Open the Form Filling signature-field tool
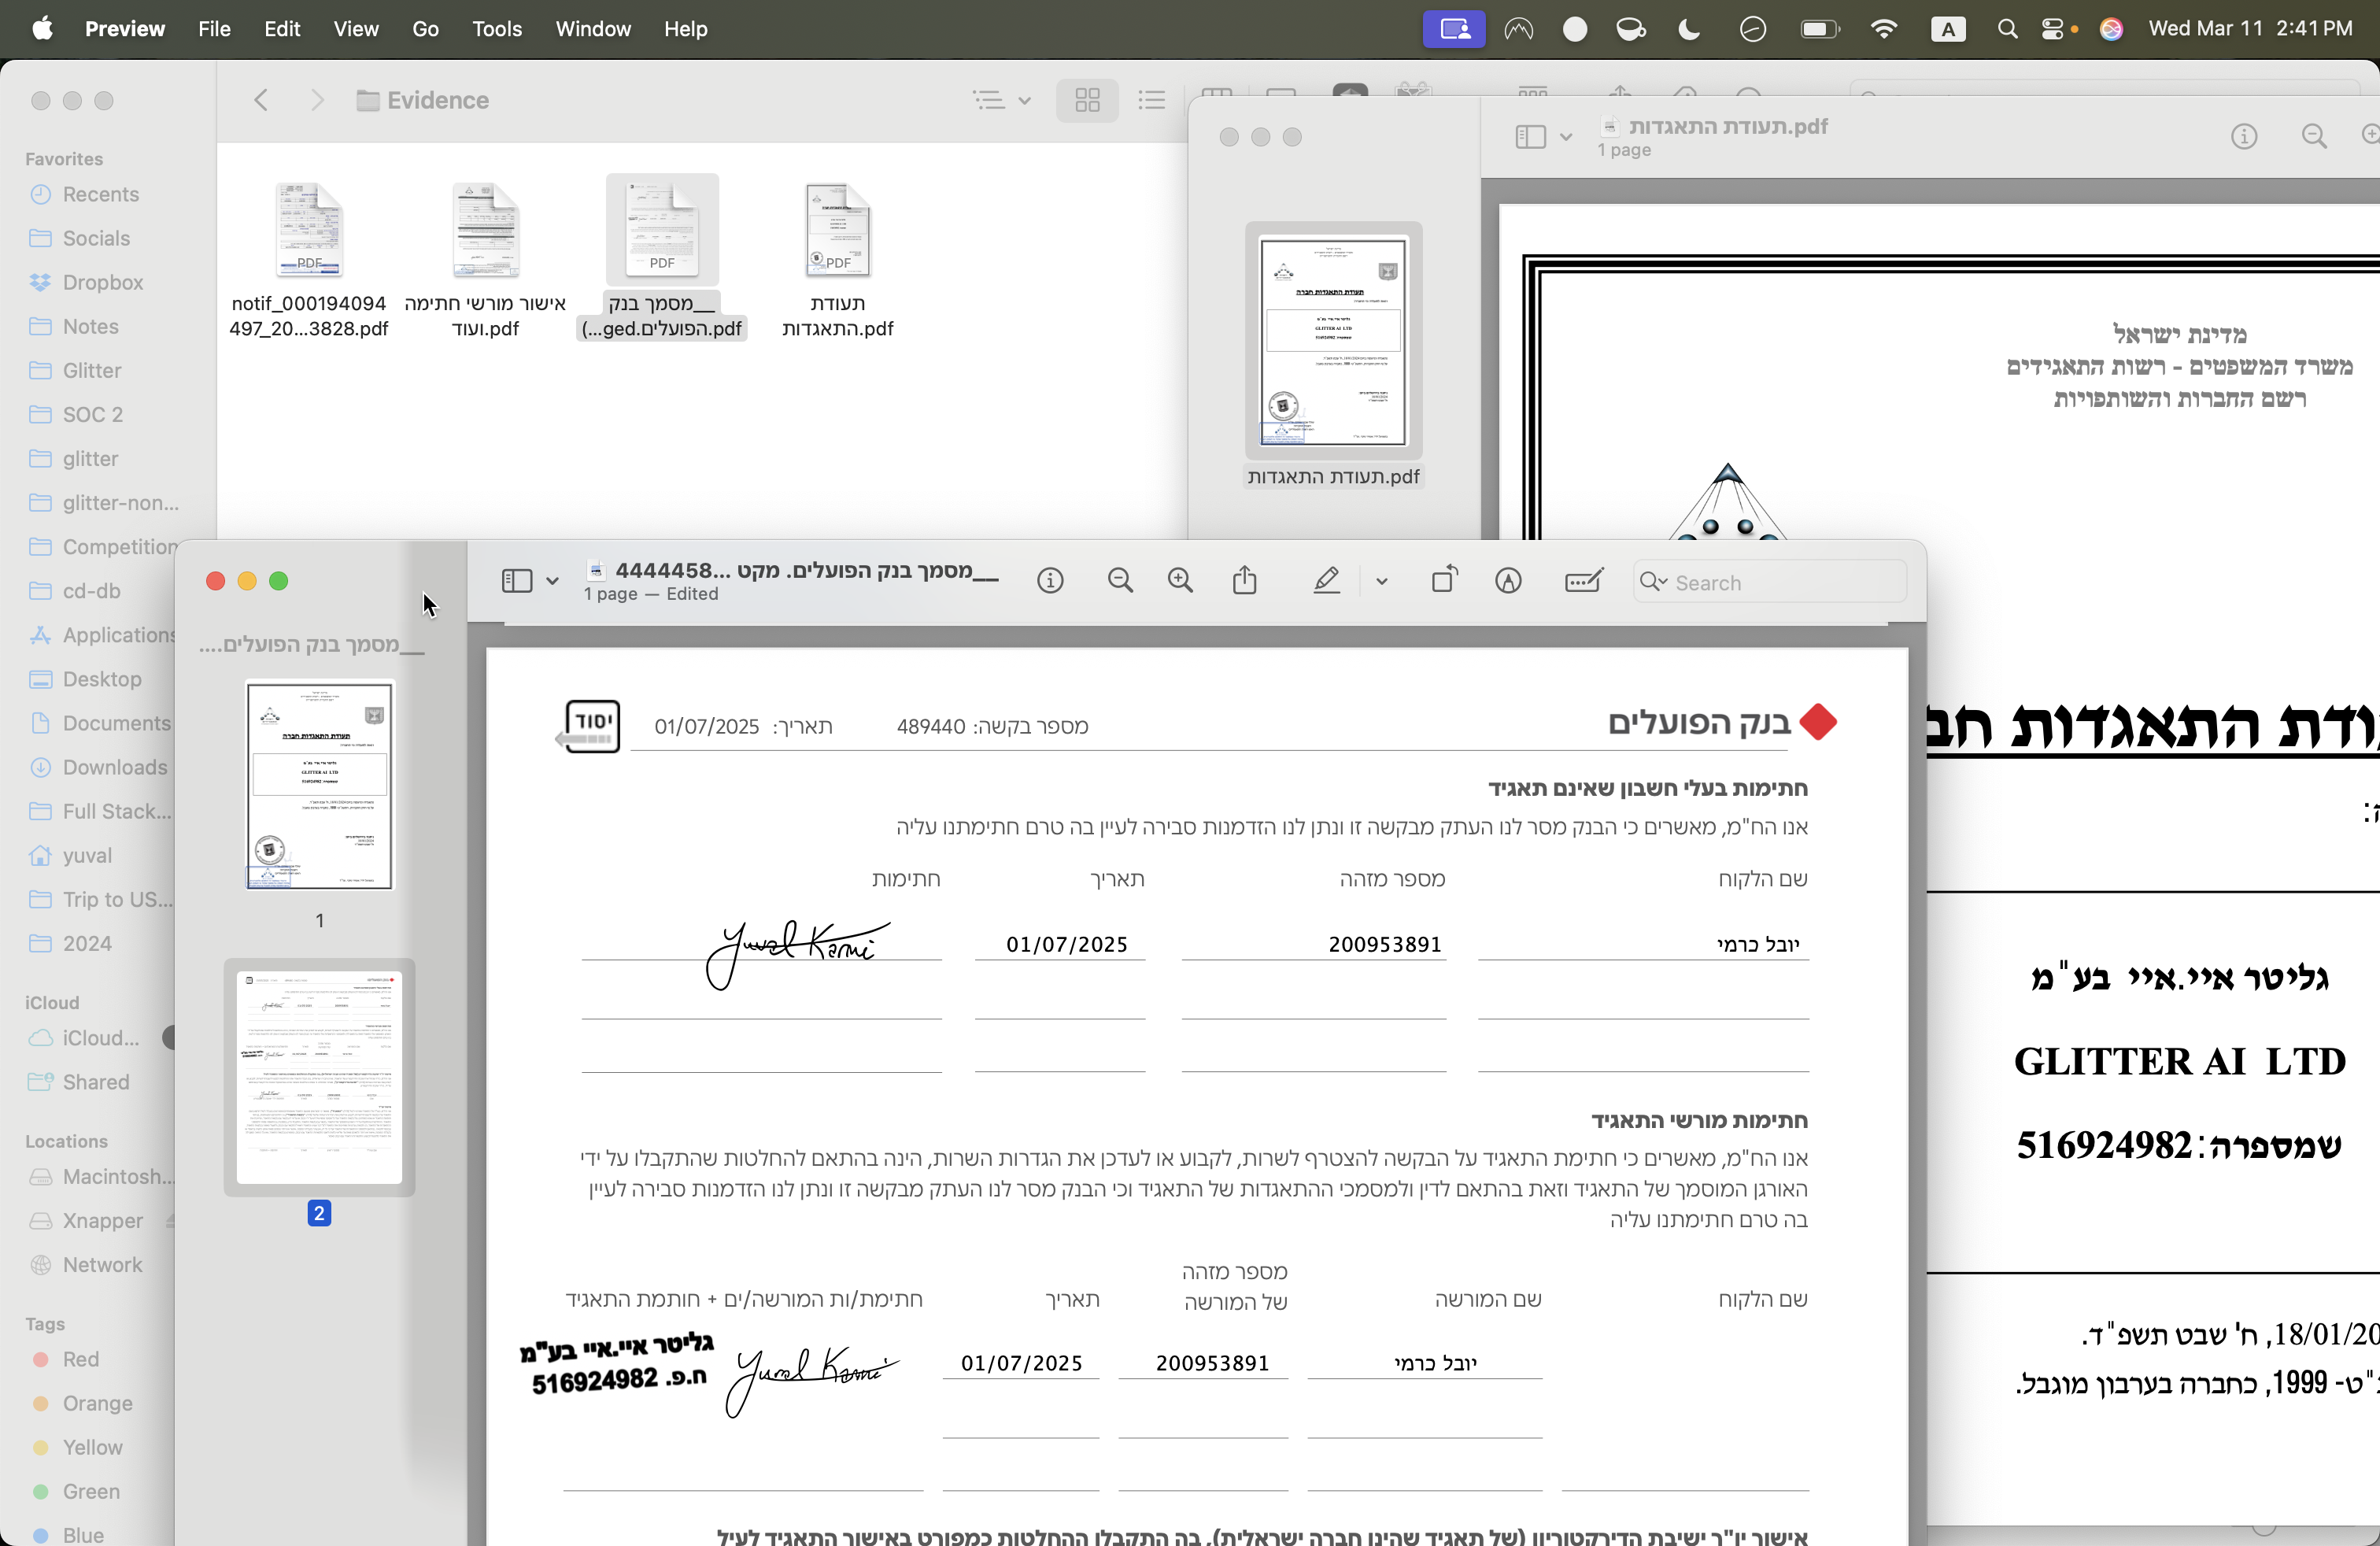 click(1584, 581)
